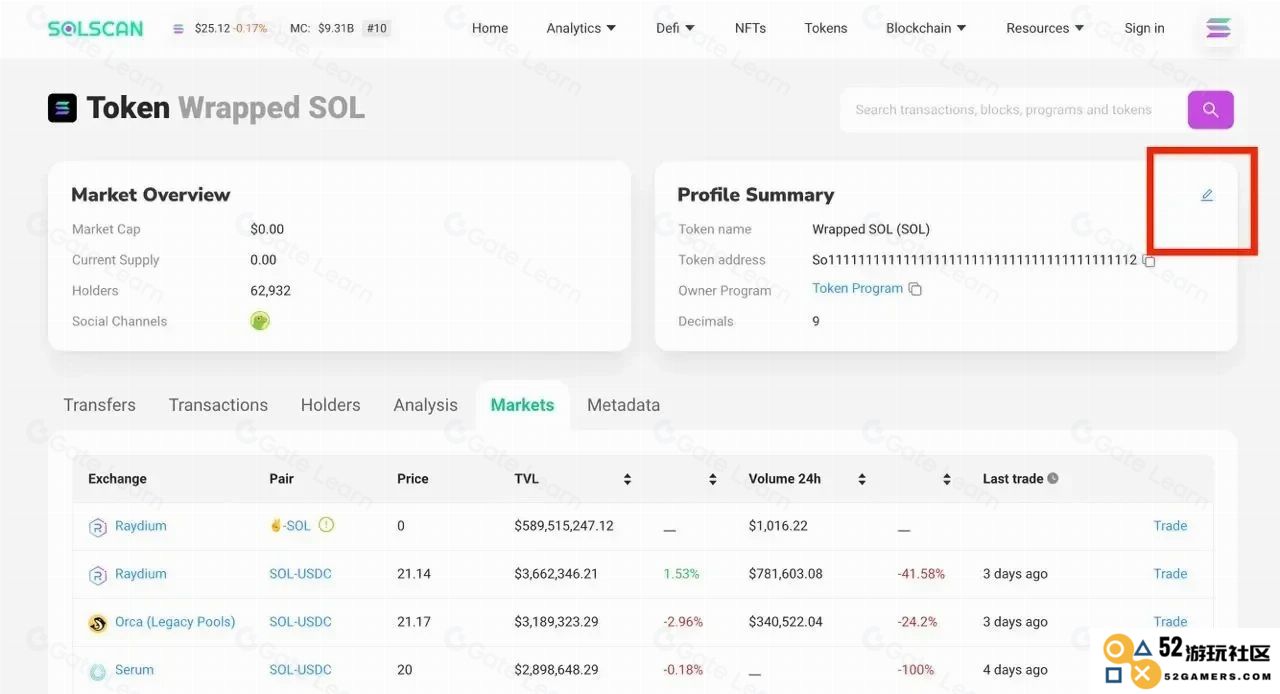Open the Blockchain dropdown menu

926,28
